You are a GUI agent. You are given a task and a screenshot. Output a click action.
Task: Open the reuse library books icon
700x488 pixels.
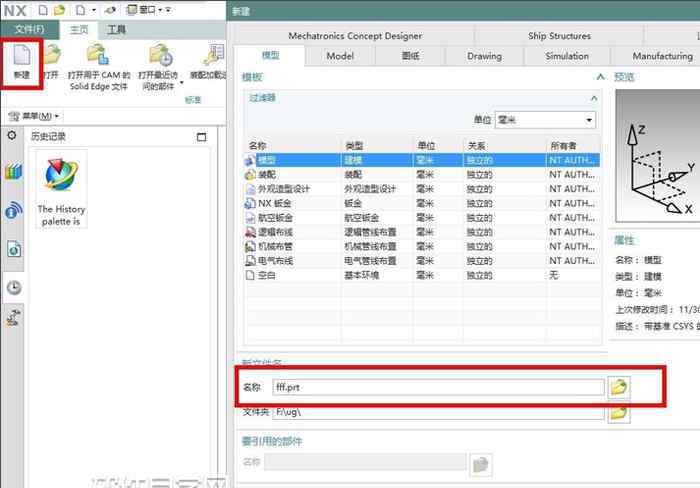[13, 171]
